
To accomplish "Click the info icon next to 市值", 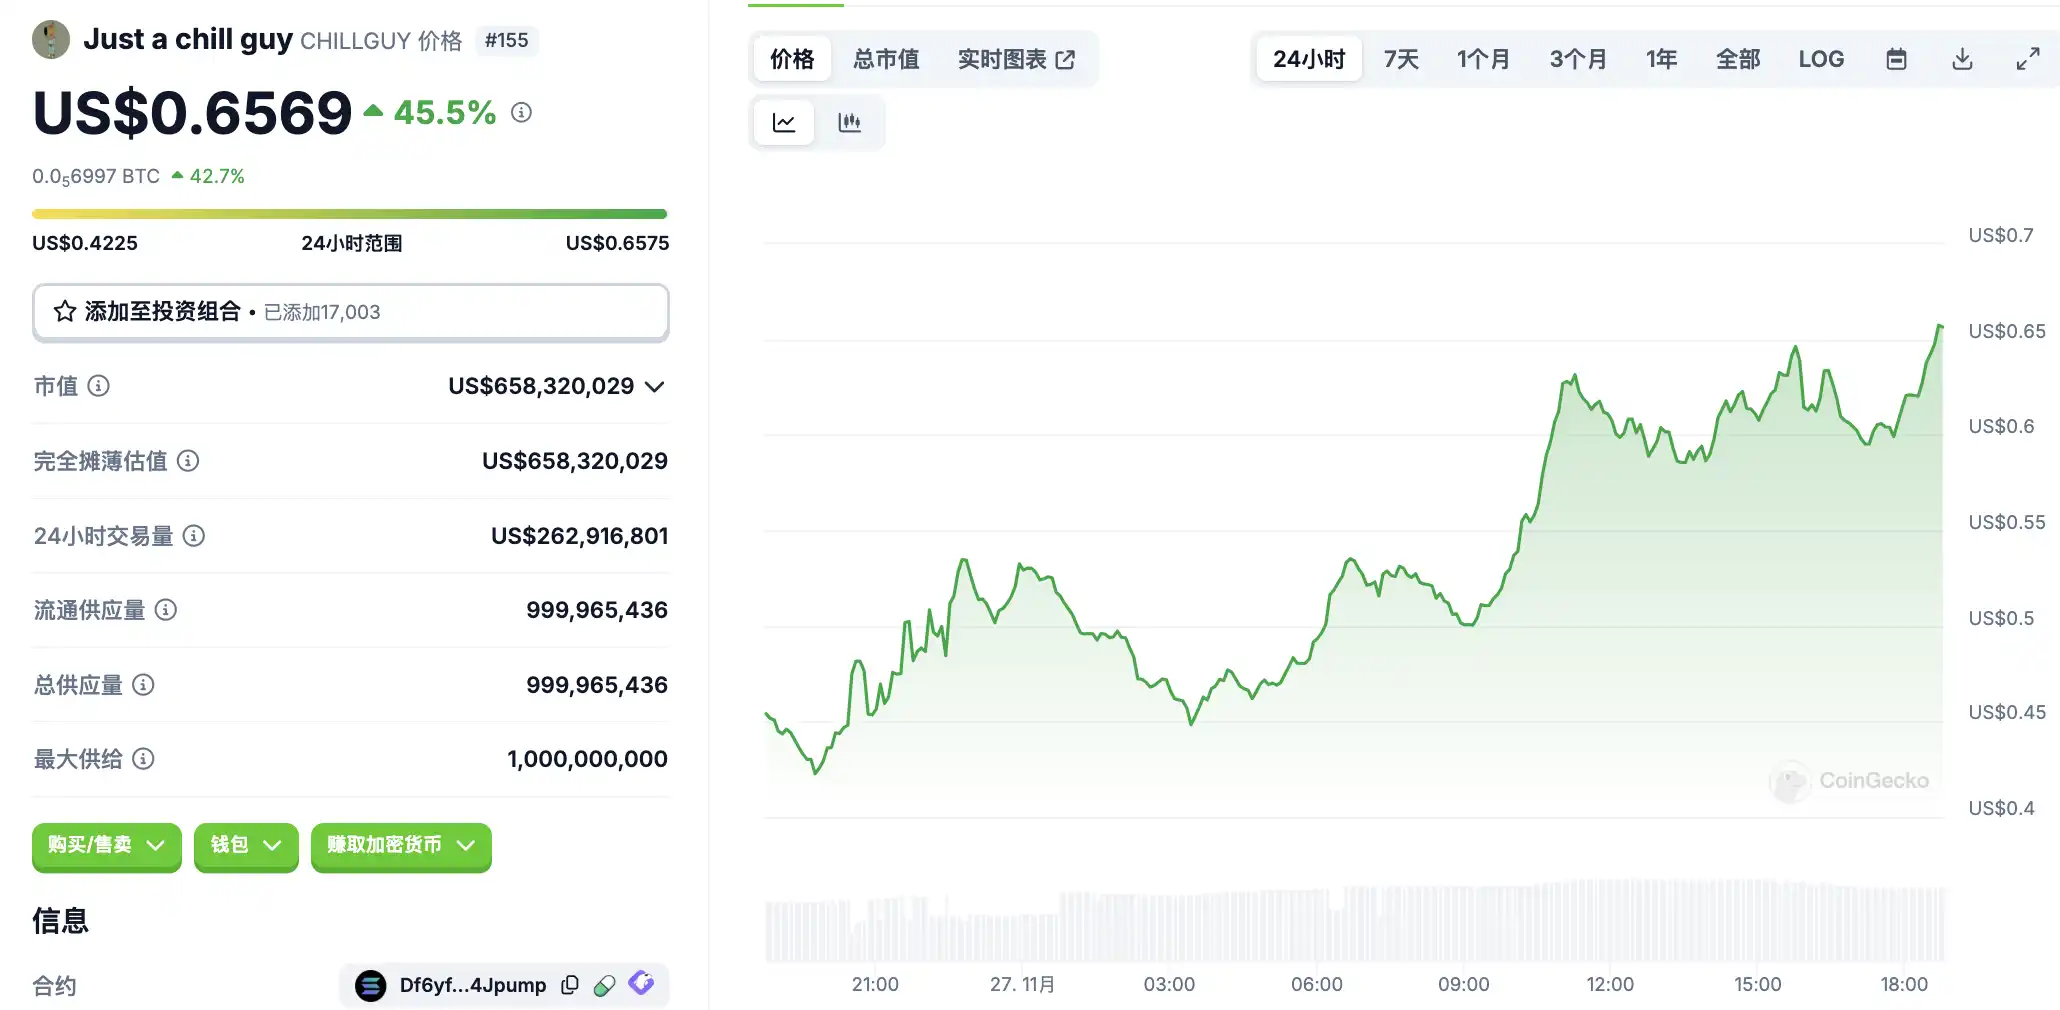I will 98,386.
